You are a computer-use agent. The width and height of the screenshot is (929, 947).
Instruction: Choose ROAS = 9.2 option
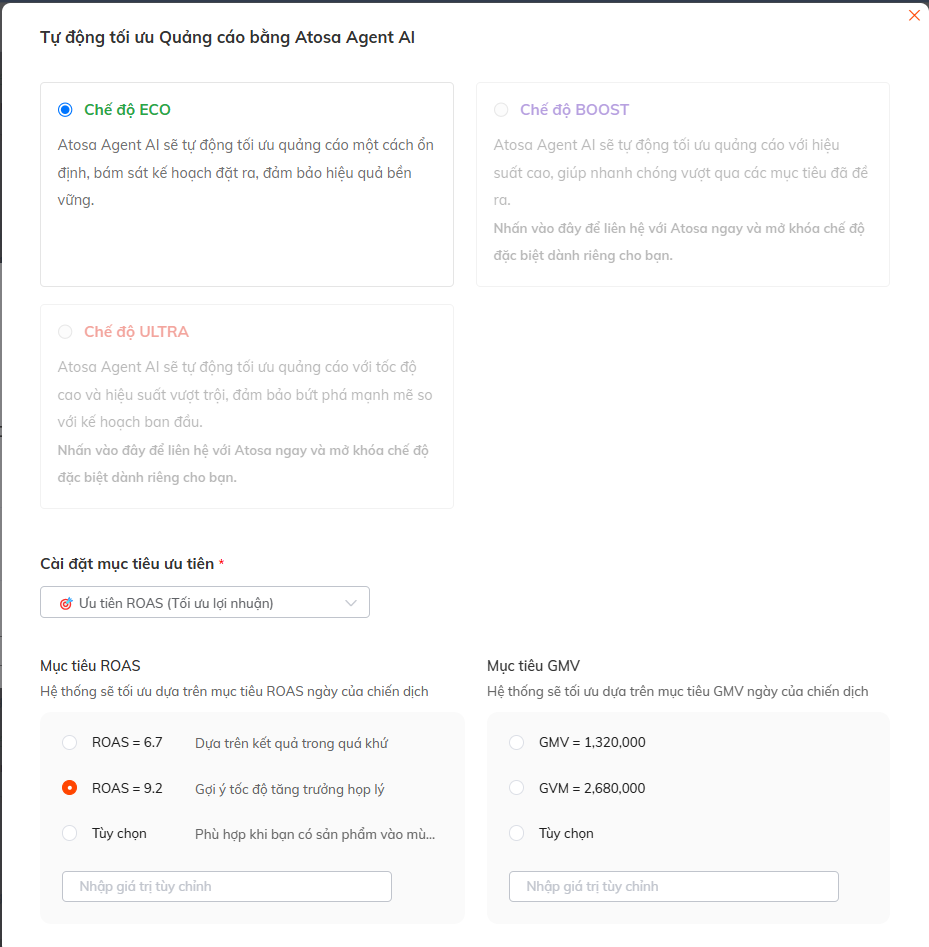point(69,788)
